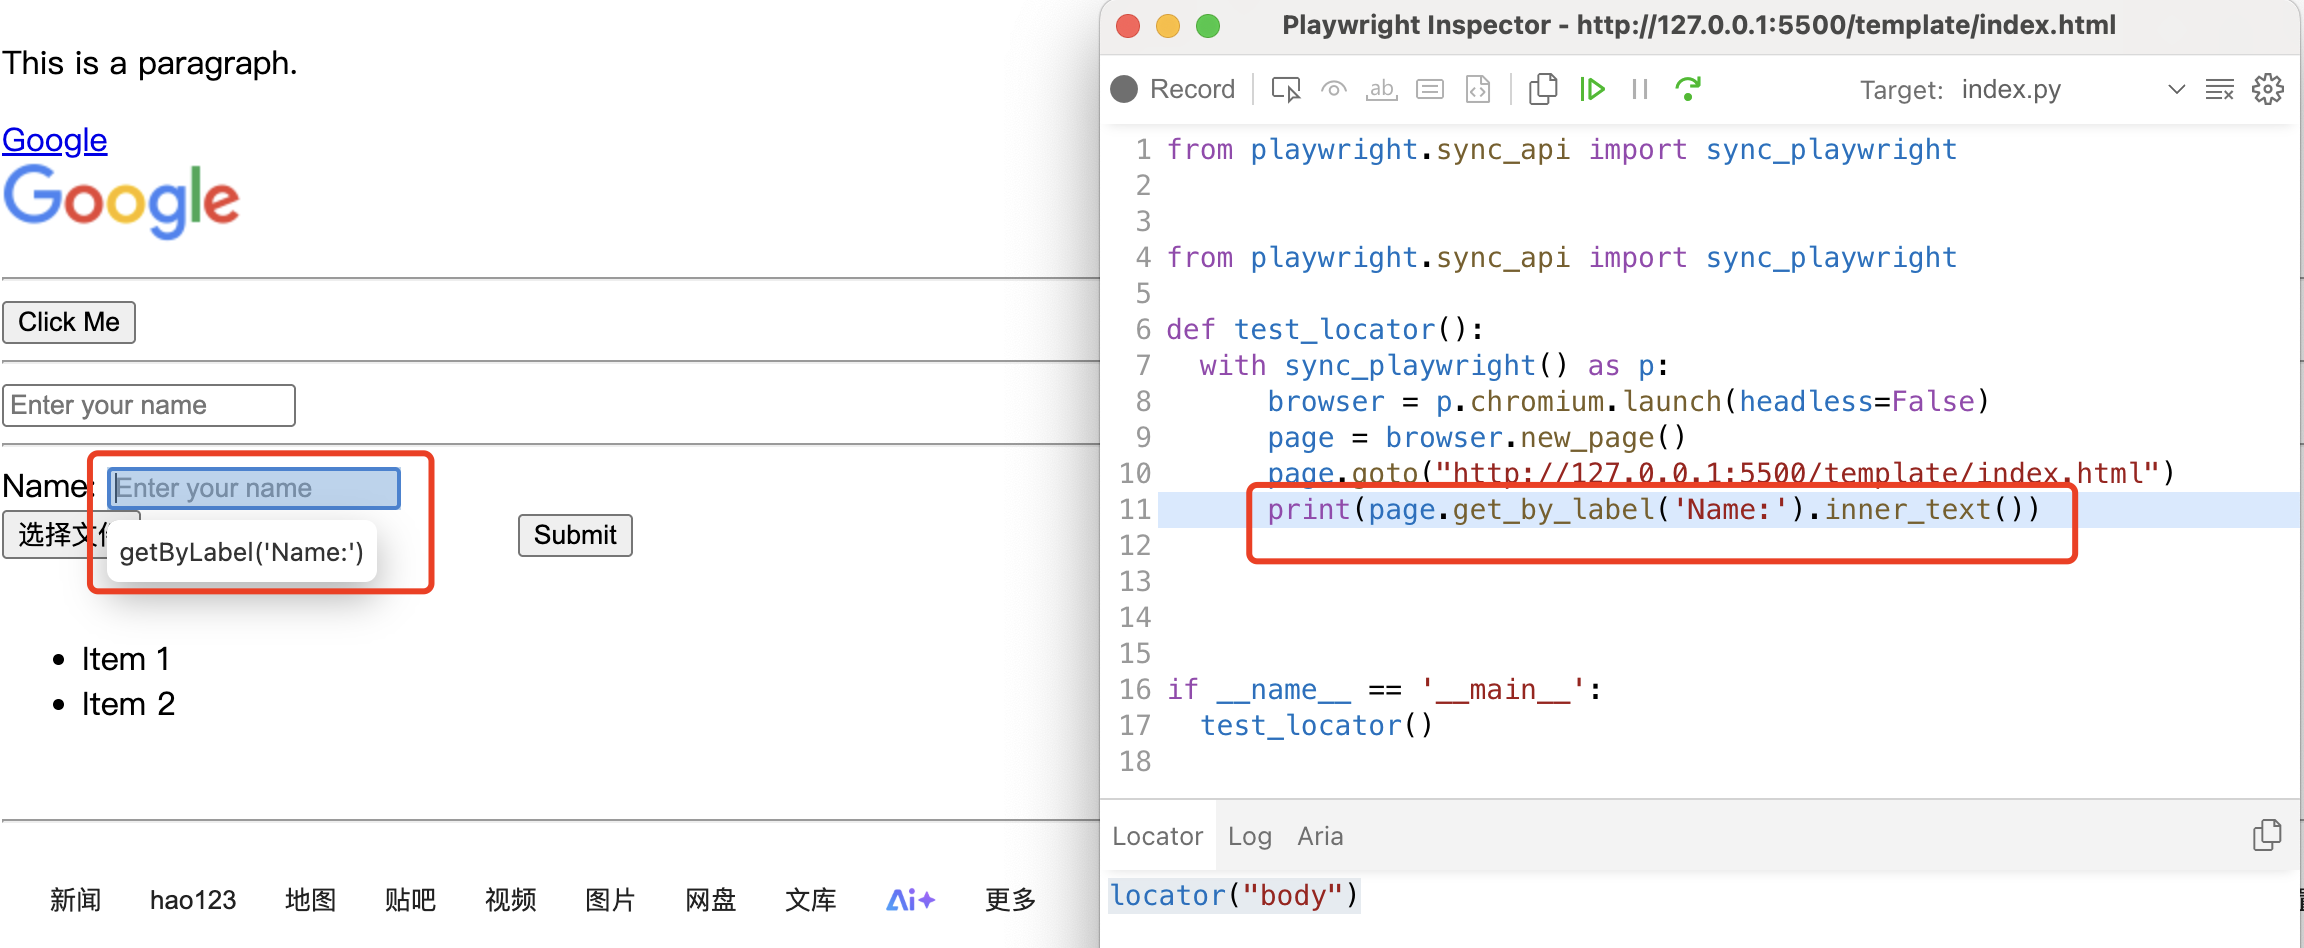Focus the first Enter your name field
Viewport: 2304px width, 948px height.
tap(149, 405)
